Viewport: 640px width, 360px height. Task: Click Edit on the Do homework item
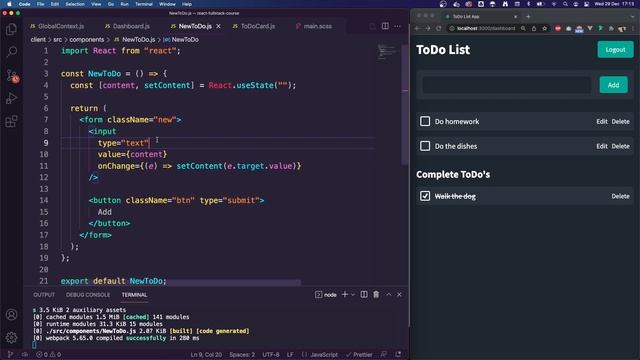click(x=602, y=121)
